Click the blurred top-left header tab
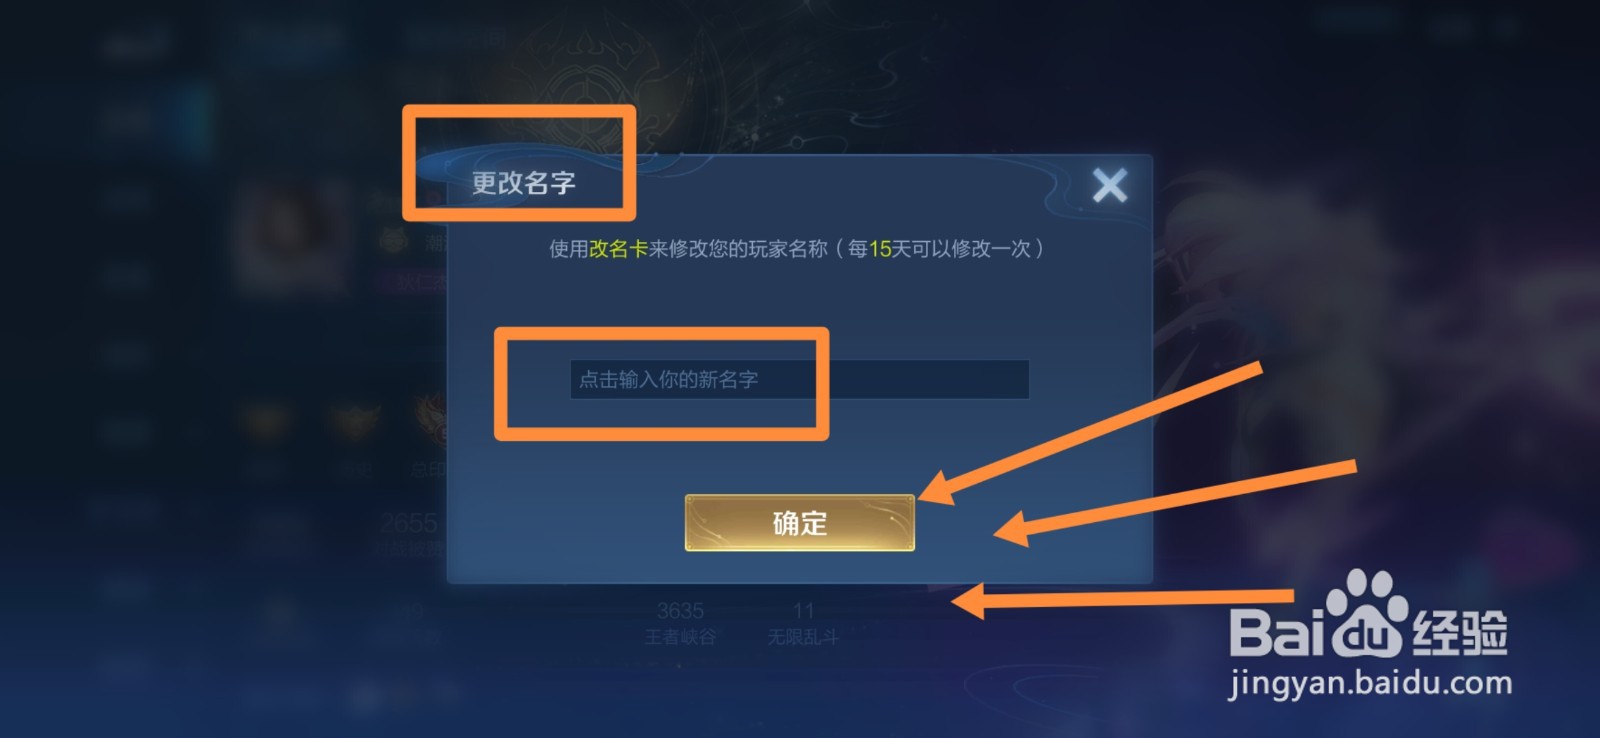This screenshot has width=1600, height=738. 136,46
